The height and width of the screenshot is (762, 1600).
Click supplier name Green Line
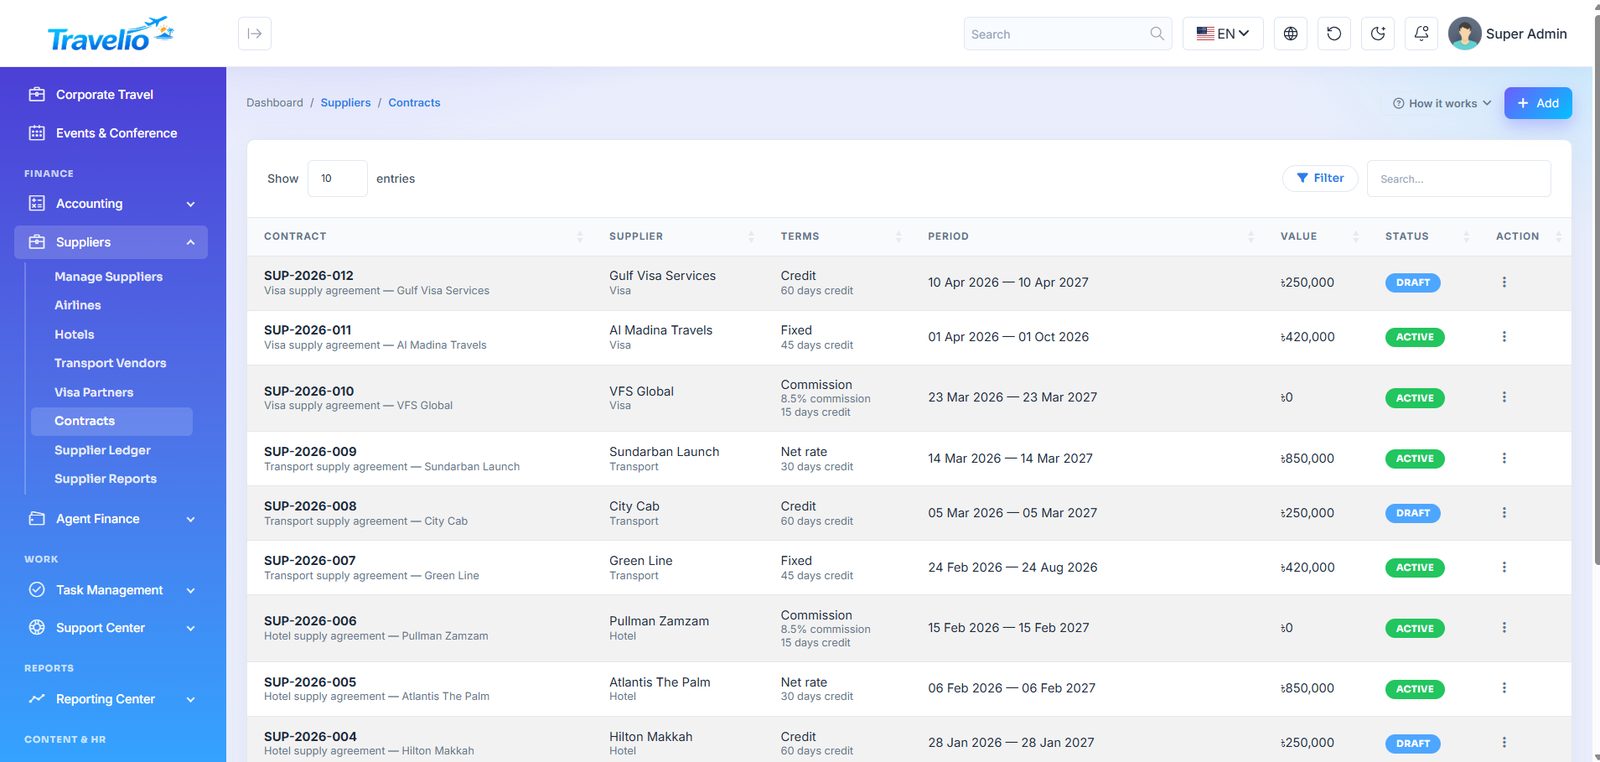point(641,561)
